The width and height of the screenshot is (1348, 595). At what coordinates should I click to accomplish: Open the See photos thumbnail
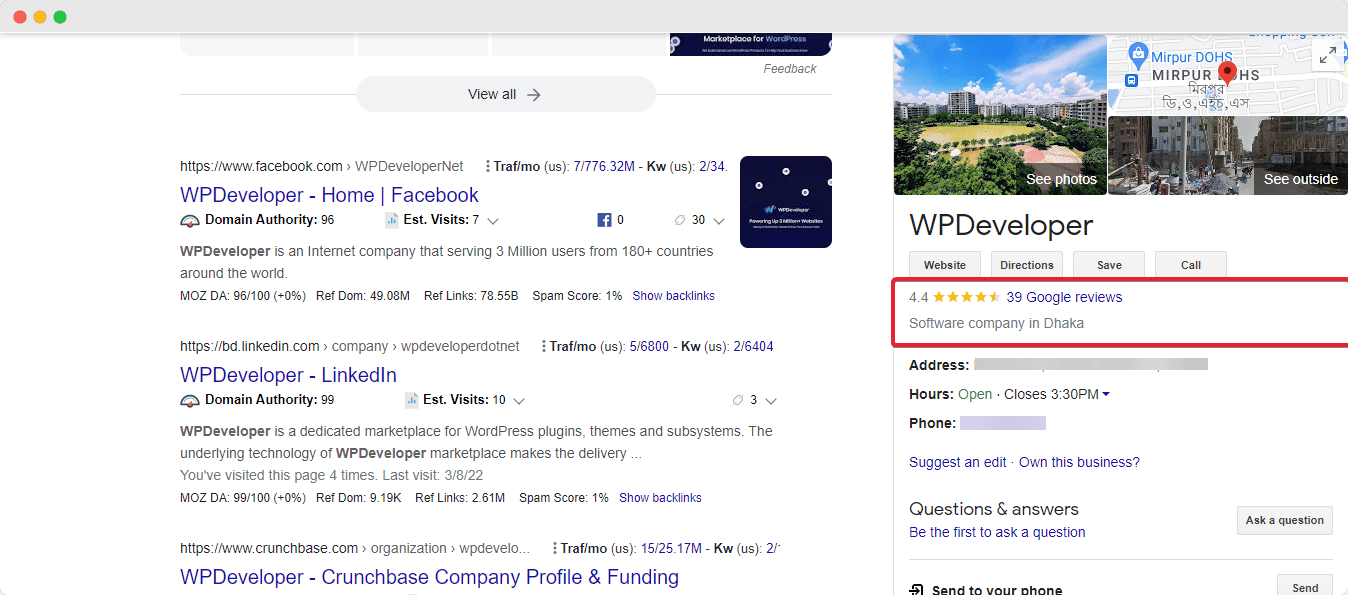[1000, 115]
